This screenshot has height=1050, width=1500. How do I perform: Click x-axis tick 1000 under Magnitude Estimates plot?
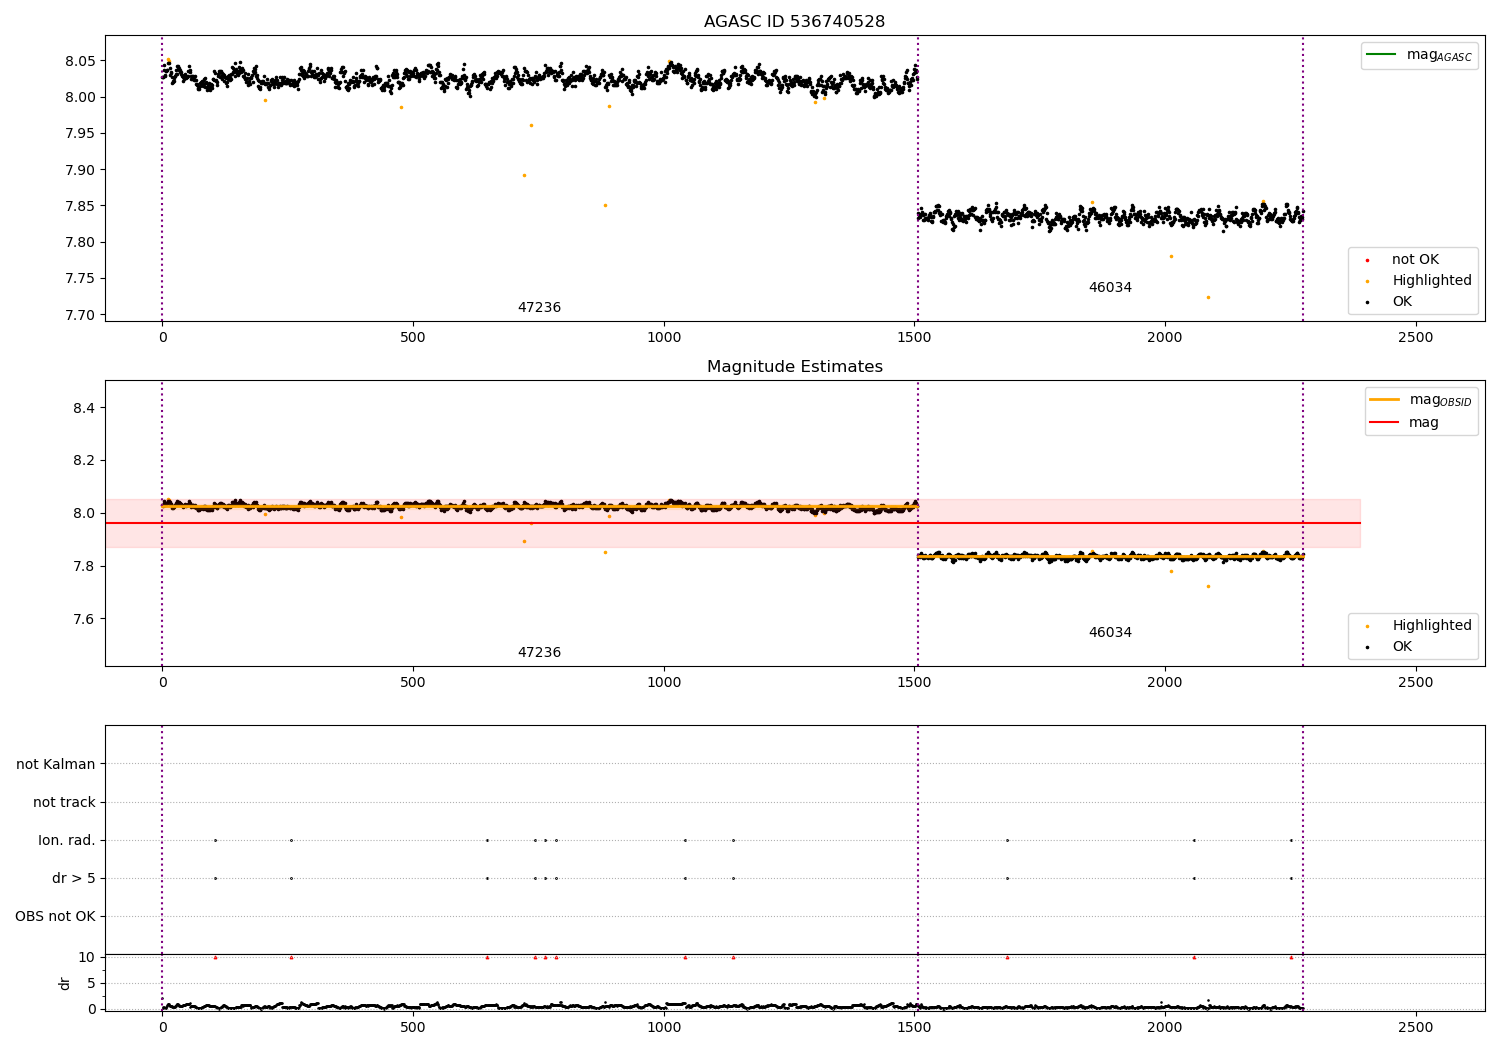pyautogui.click(x=664, y=683)
